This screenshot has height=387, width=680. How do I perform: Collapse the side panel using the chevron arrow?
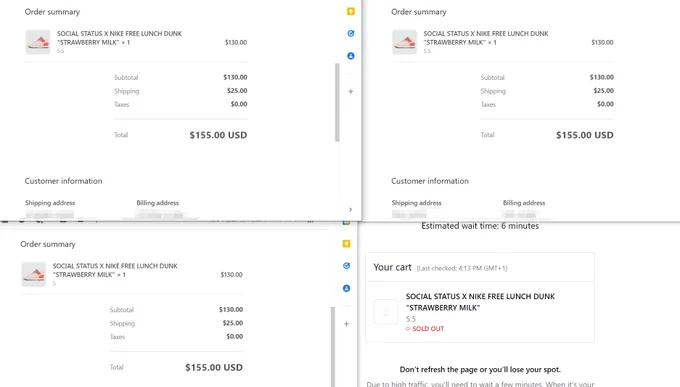pyautogui.click(x=350, y=210)
